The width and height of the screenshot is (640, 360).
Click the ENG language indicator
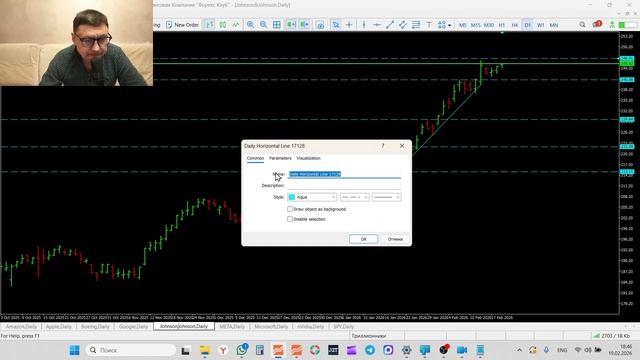(562, 350)
